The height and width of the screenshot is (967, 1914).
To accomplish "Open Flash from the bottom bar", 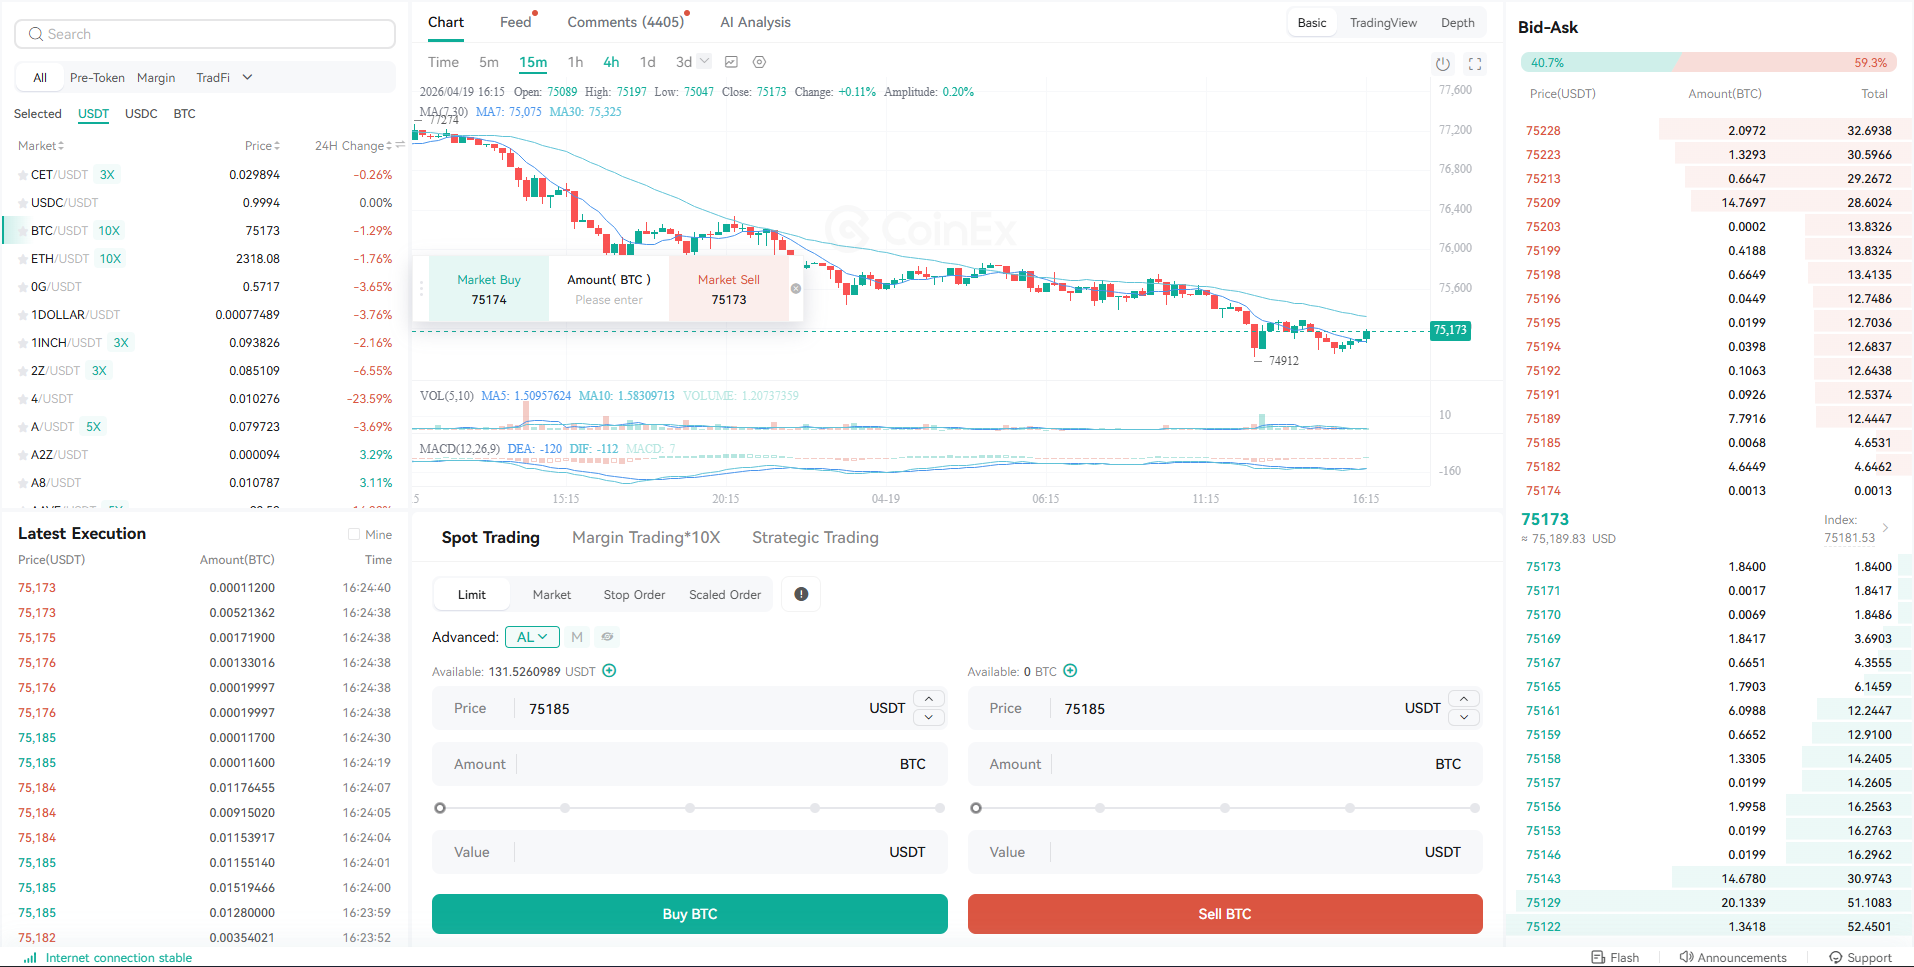I will (x=1615, y=957).
